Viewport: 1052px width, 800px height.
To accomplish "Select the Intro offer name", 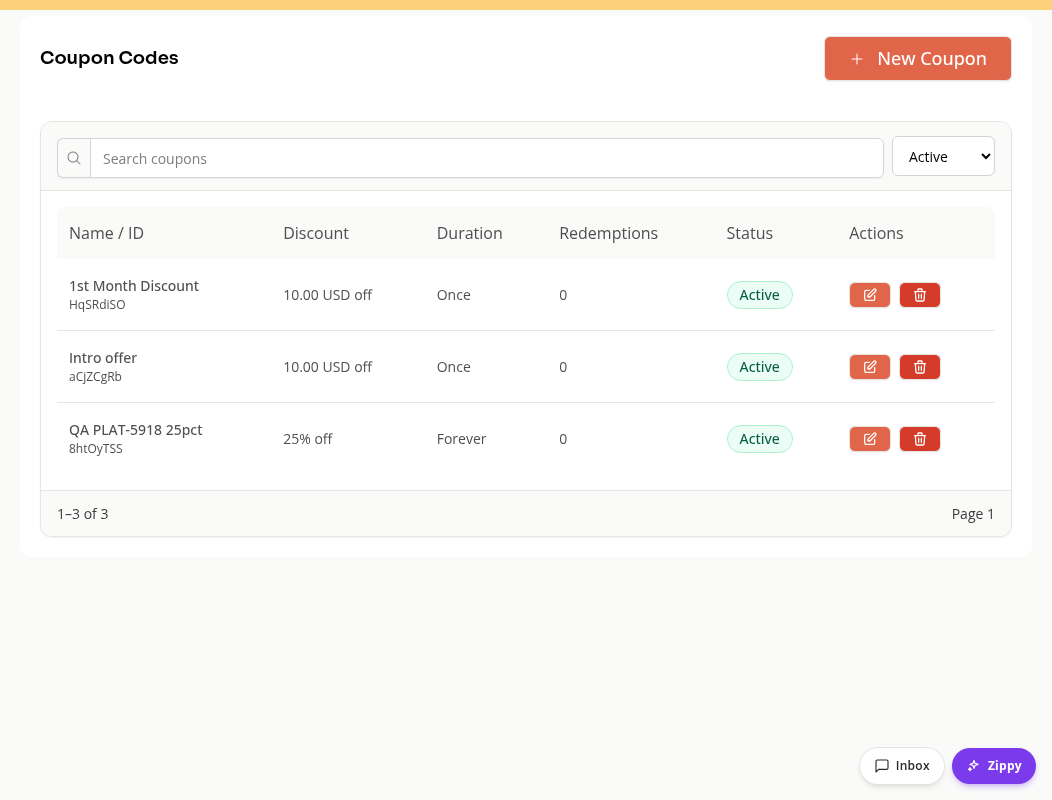I will pyautogui.click(x=103, y=358).
